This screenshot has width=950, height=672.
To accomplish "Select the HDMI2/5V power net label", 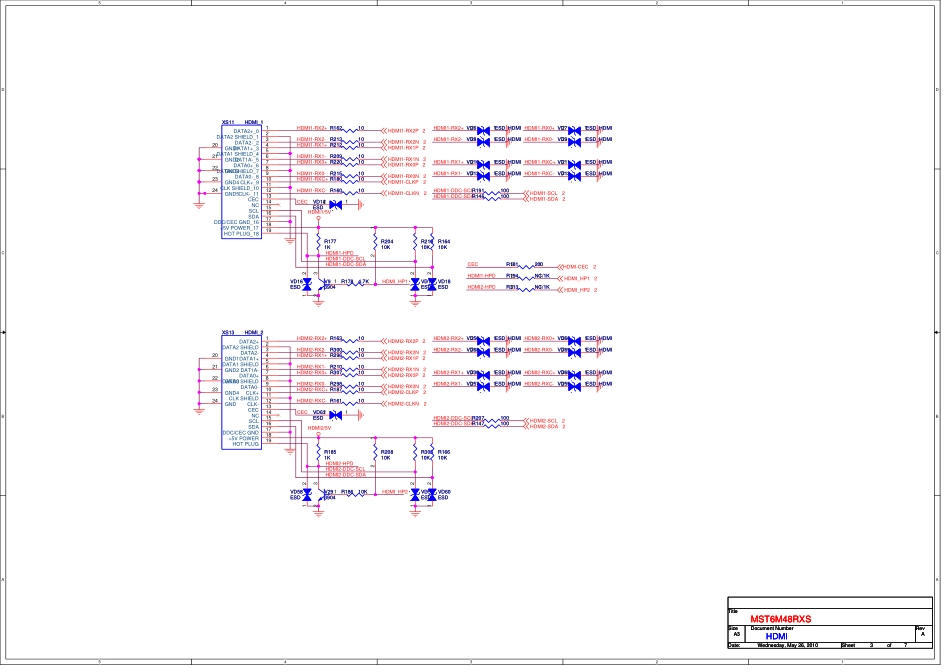I will coord(319,427).
